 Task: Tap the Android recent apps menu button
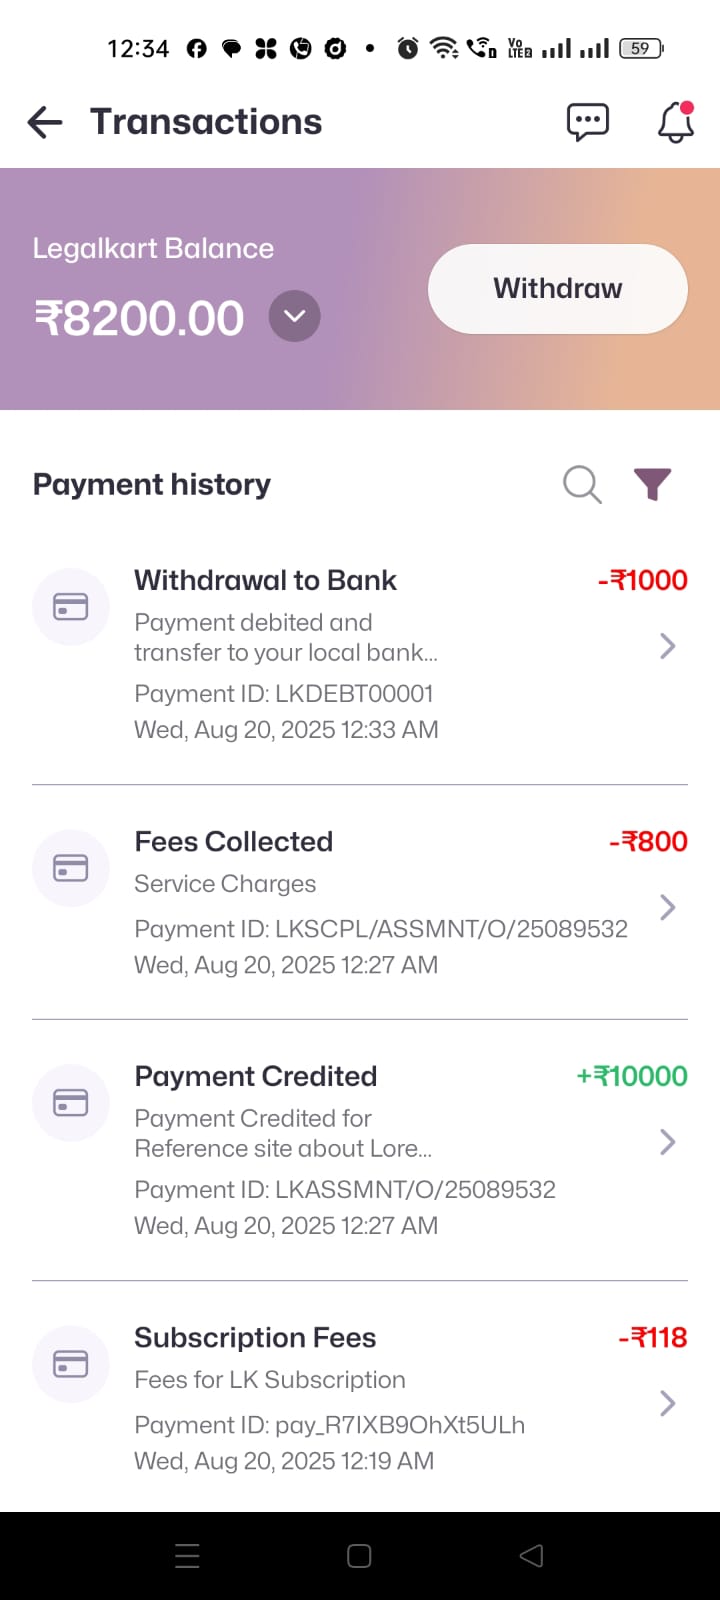(187, 1555)
